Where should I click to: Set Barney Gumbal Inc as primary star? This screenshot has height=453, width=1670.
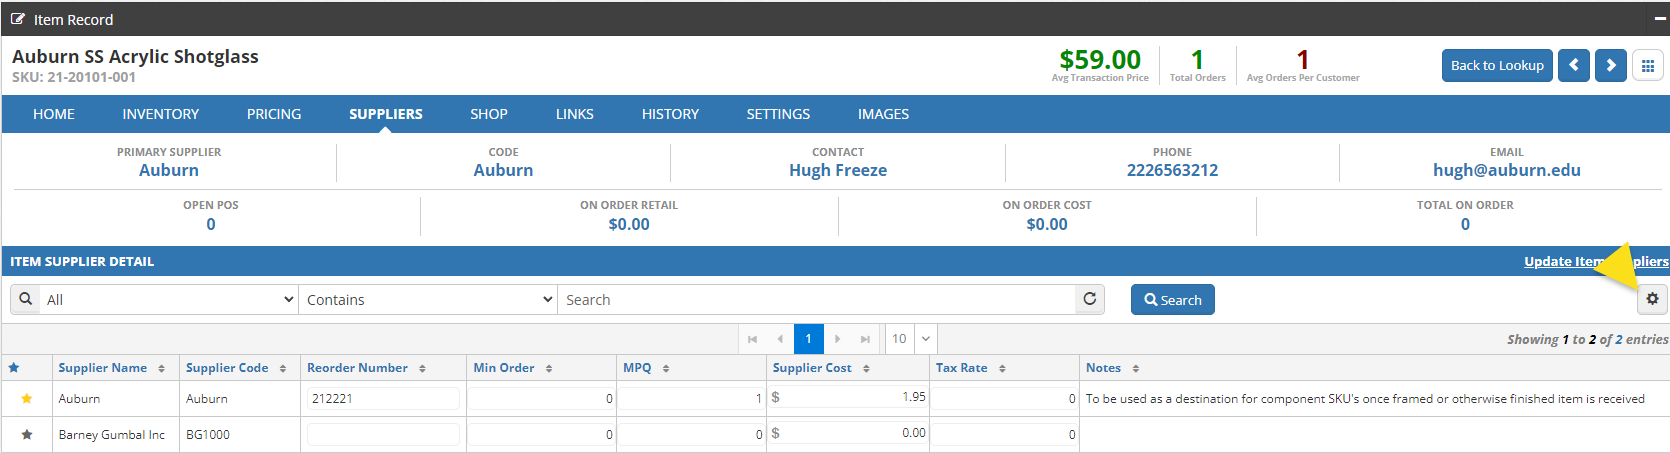point(27,435)
